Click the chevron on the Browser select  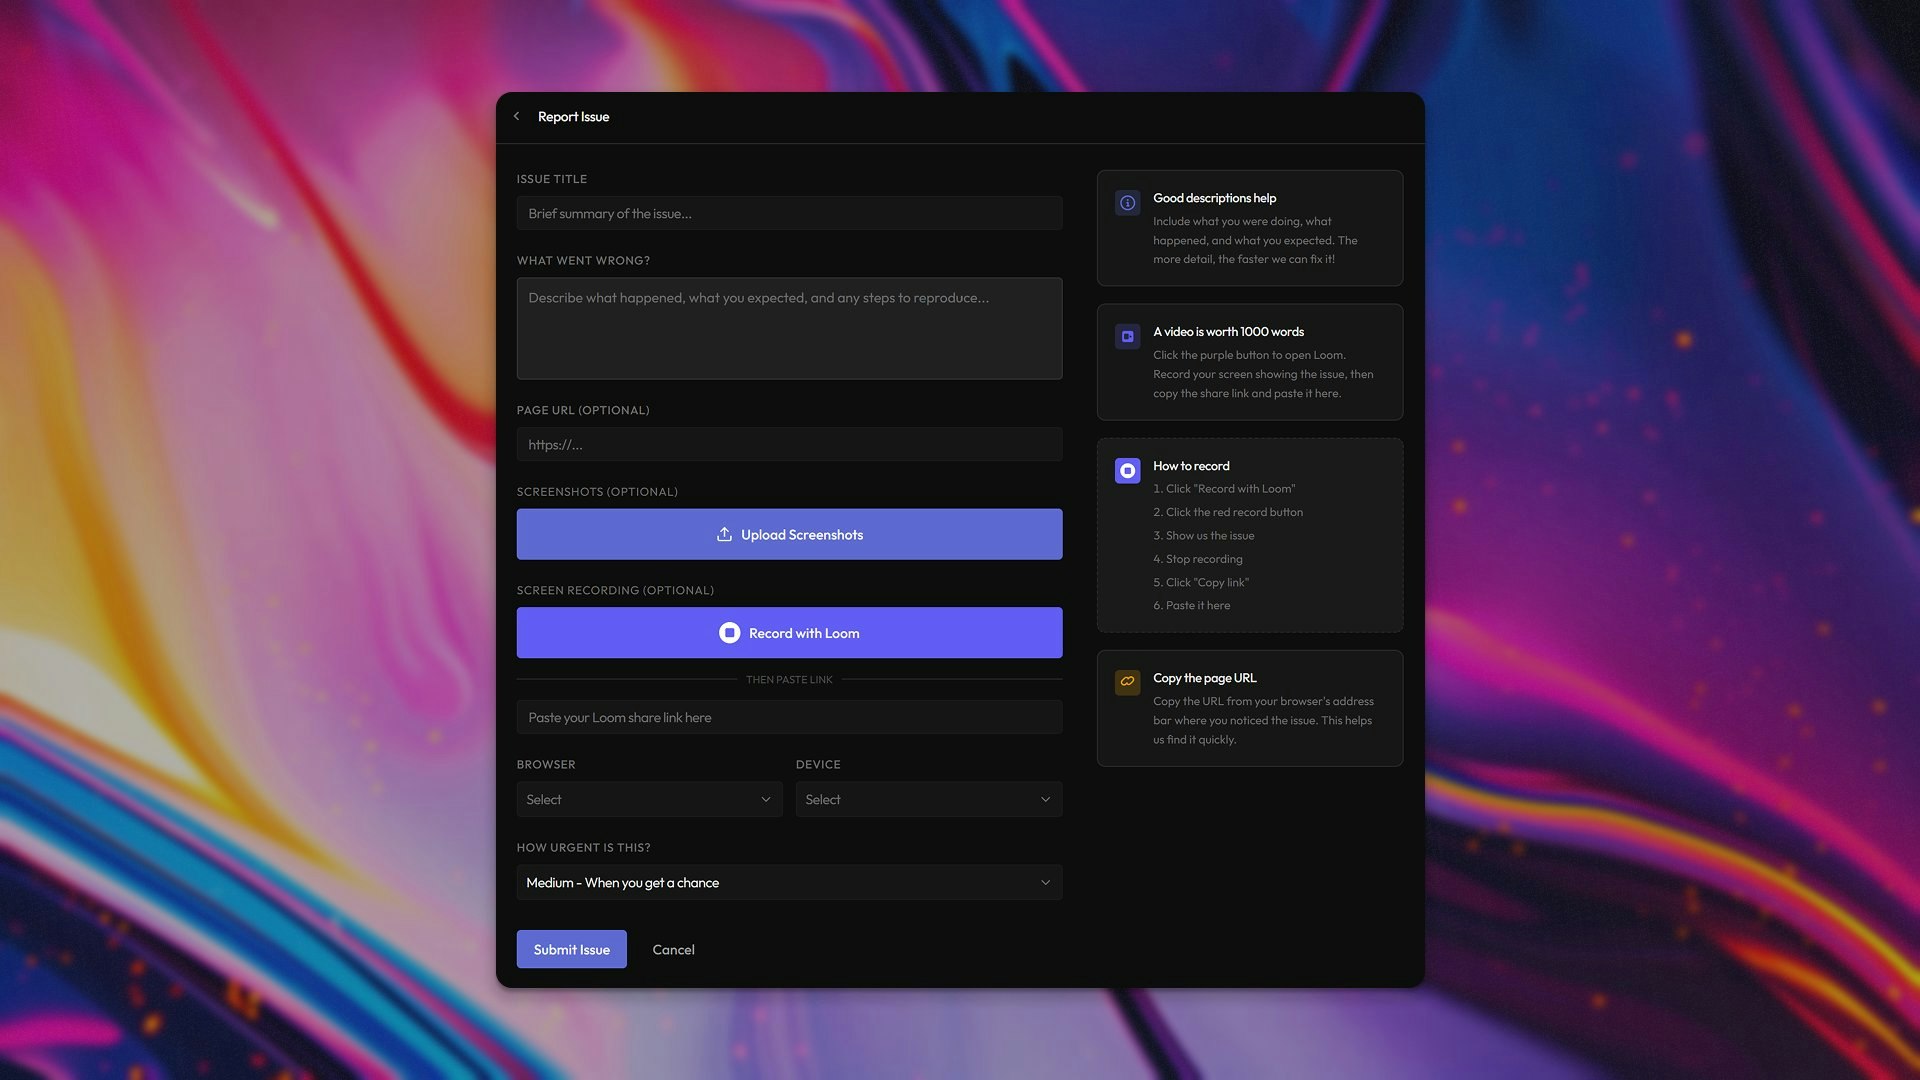pyautogui.click(x=765, y=799)
